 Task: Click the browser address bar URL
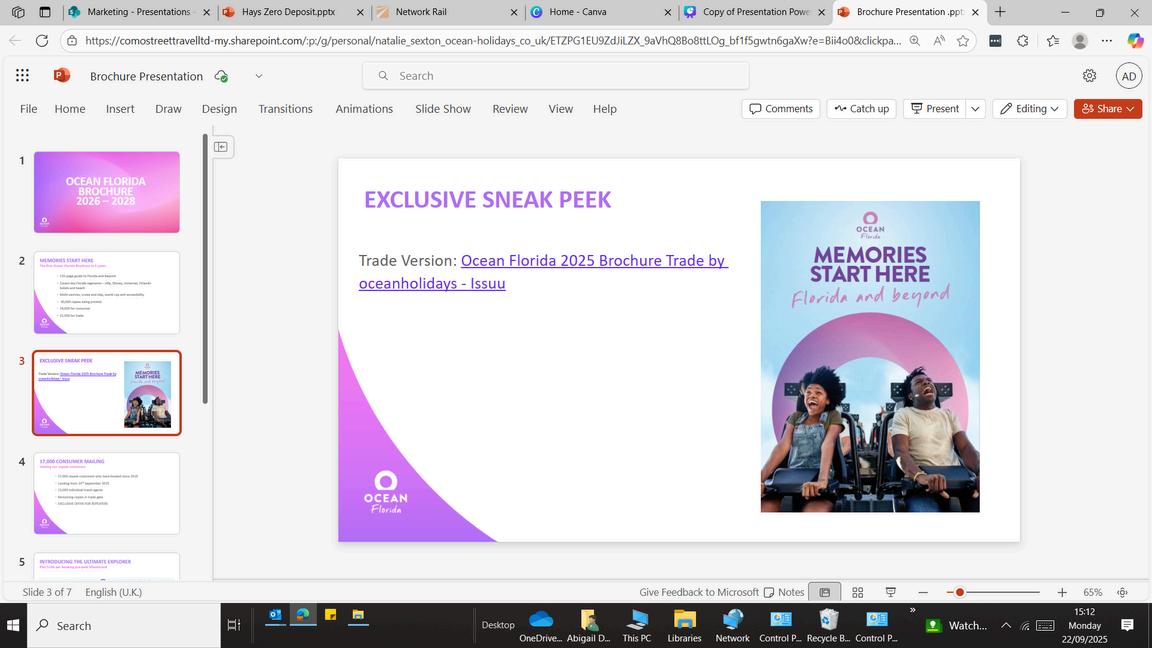point(493,40)
